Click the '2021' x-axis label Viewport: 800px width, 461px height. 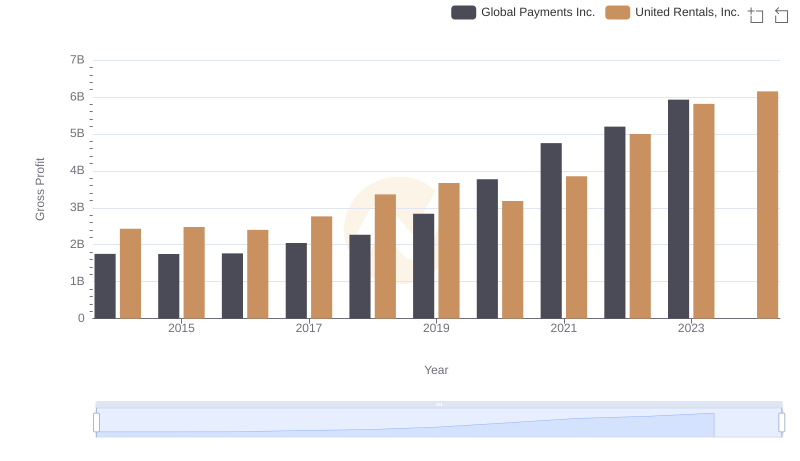click(x=564, y=328)
